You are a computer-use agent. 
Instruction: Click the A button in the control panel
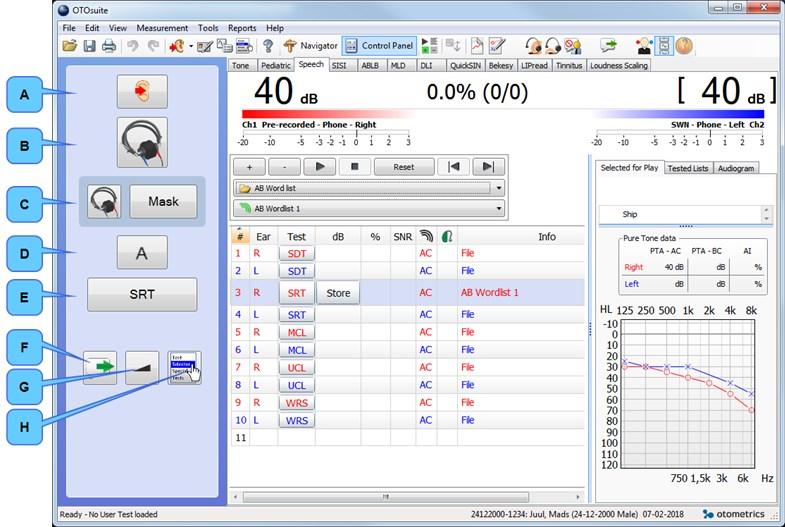pos(142,253)
